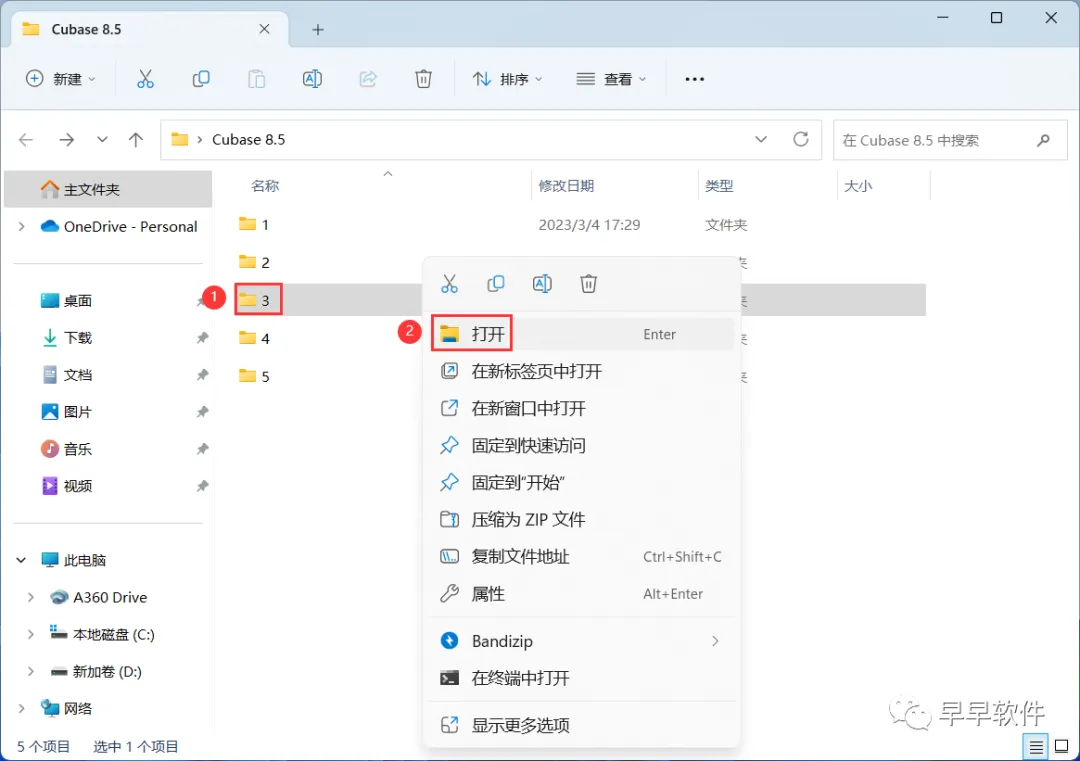This screenshot has height=761, width=1080.
Task: Click Copy icon in the context menu
Action: (x=495, y=283)
